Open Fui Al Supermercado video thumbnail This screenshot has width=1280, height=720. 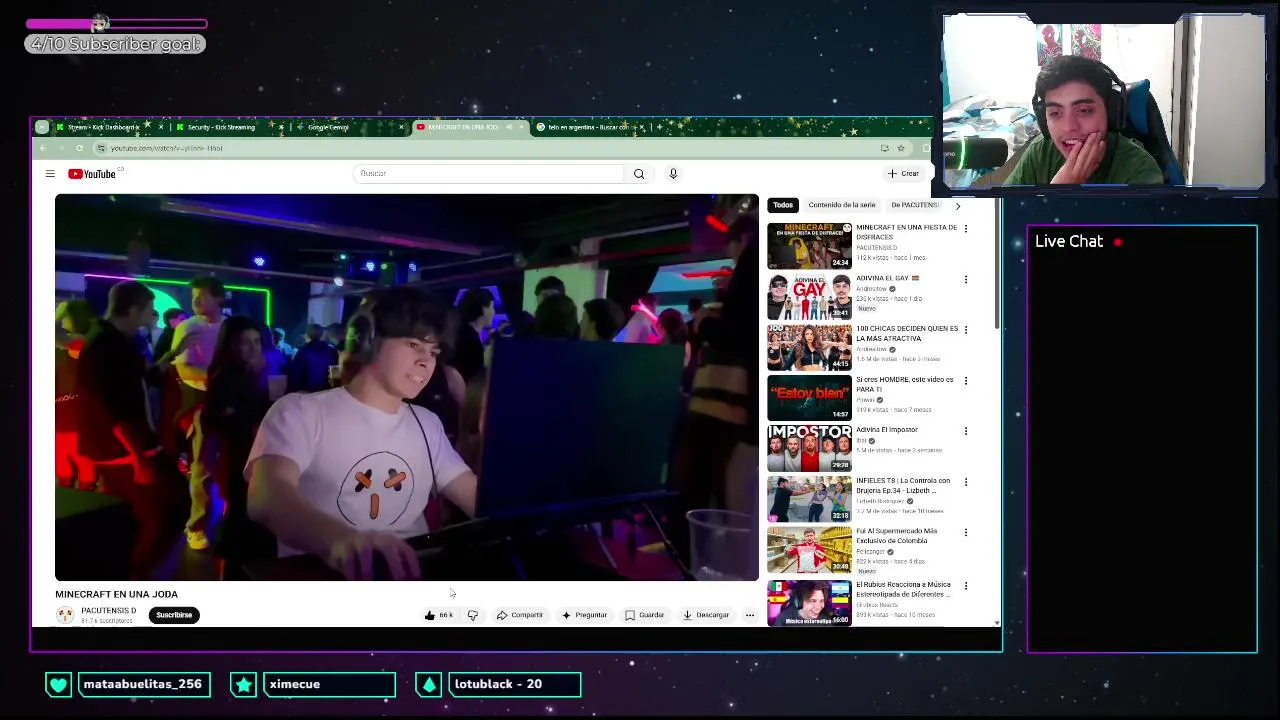point(809,550)
